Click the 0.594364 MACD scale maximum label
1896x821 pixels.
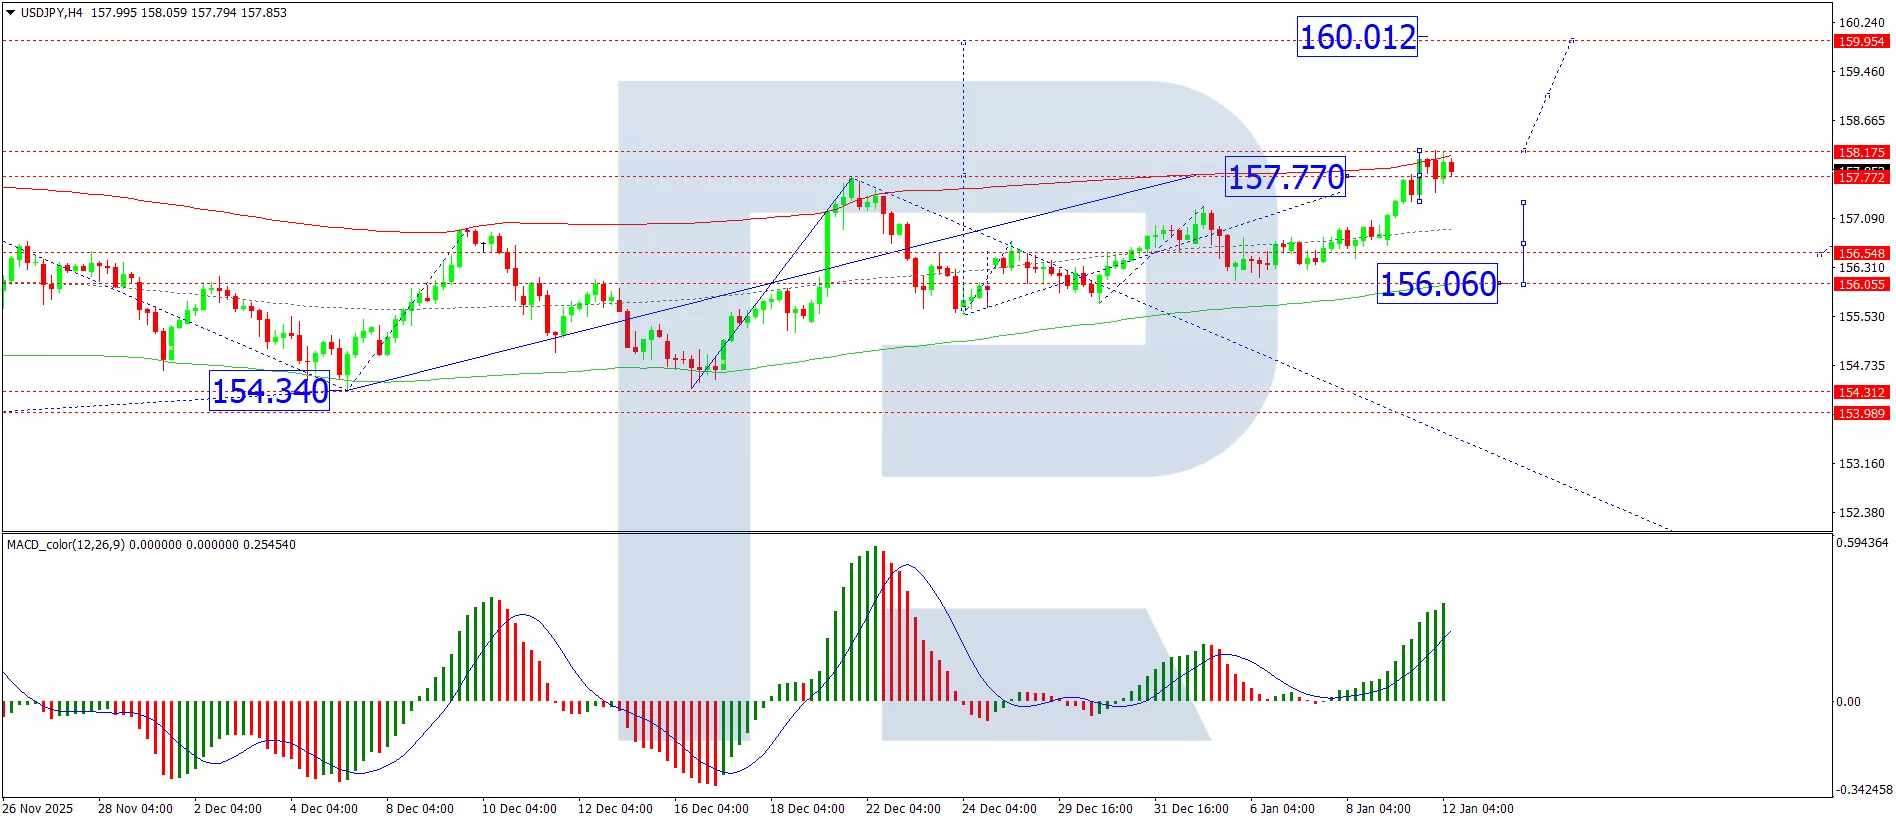(x=1862, y=543)
